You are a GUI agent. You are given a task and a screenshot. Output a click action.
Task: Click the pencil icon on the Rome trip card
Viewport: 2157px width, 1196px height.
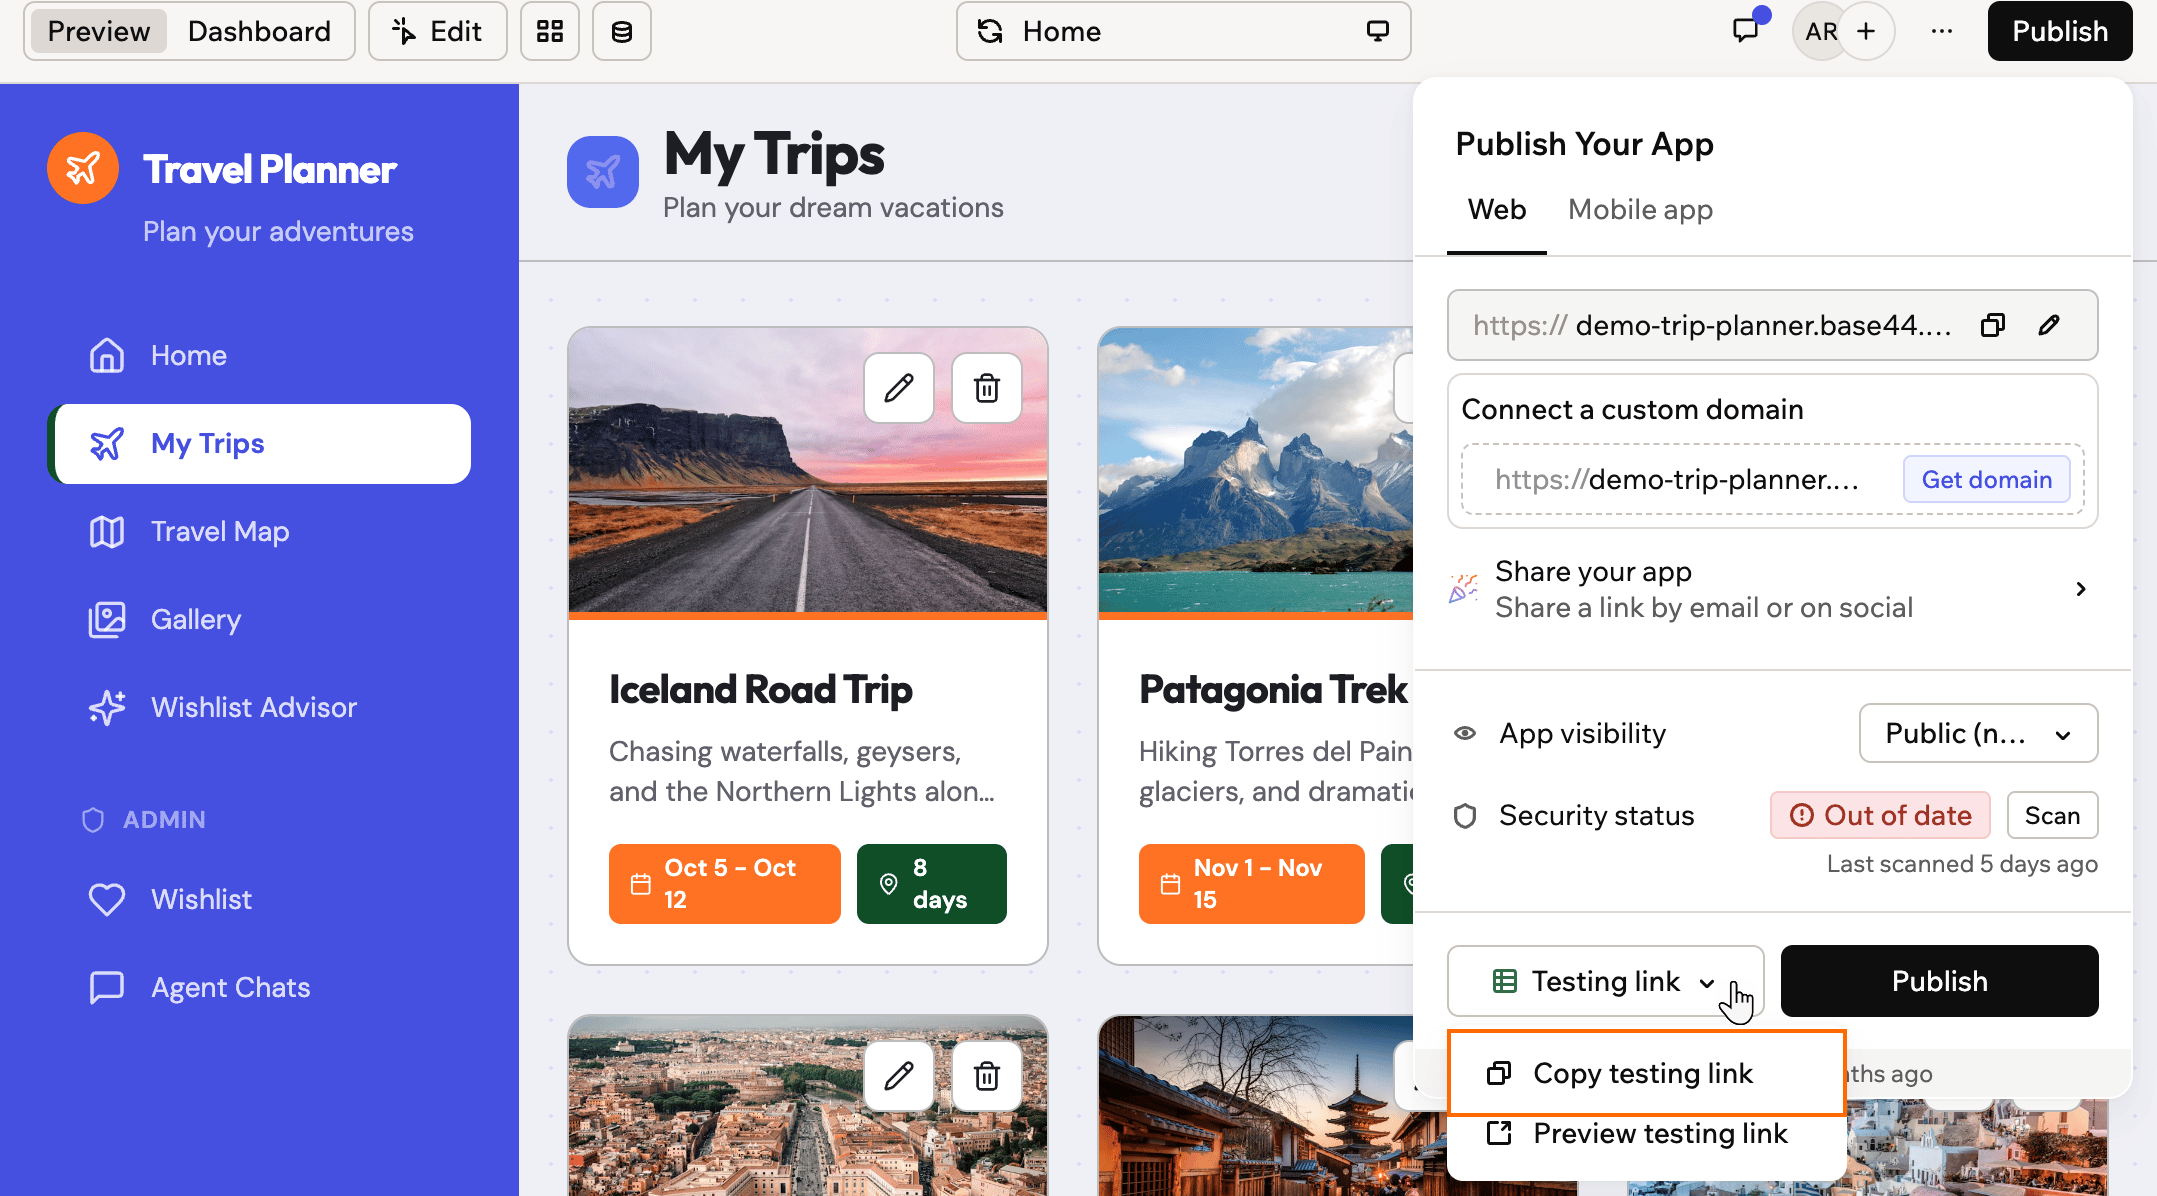click(x=899, y=1076)
